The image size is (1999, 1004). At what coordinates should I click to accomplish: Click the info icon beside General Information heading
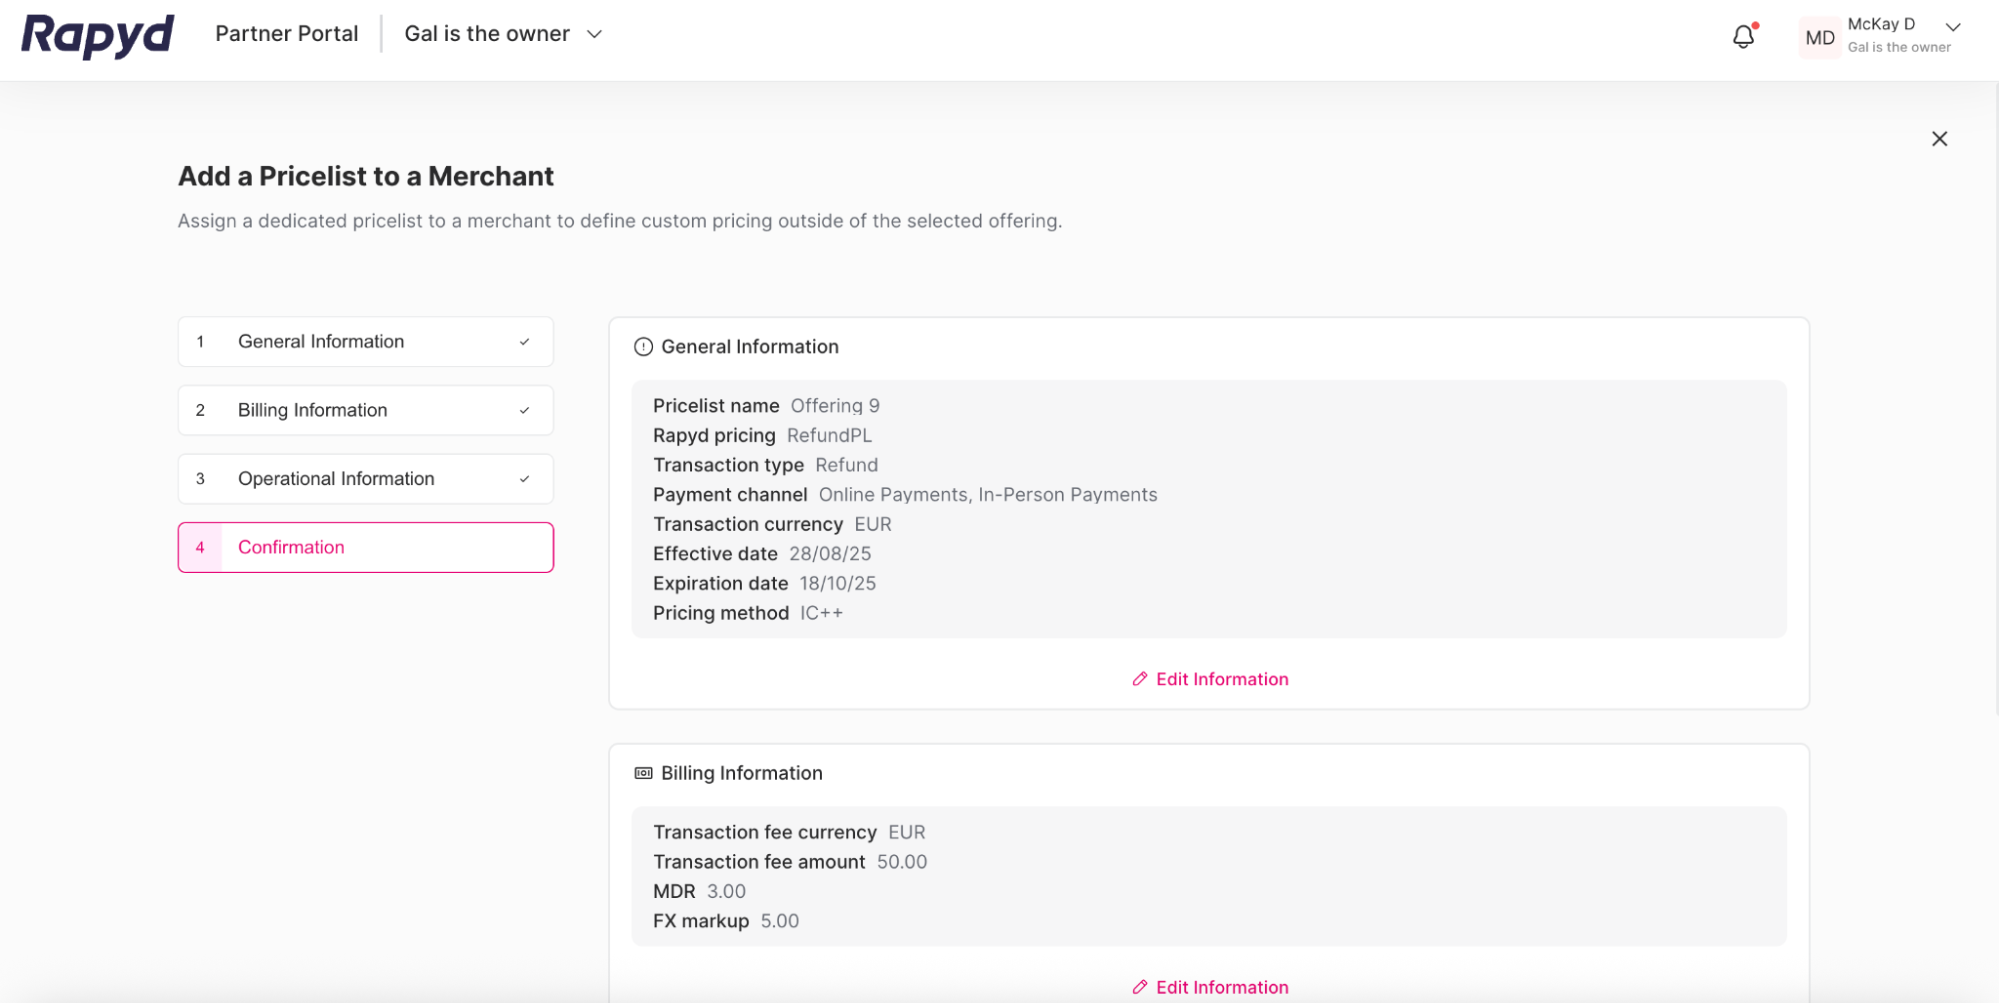coord(642,346)
